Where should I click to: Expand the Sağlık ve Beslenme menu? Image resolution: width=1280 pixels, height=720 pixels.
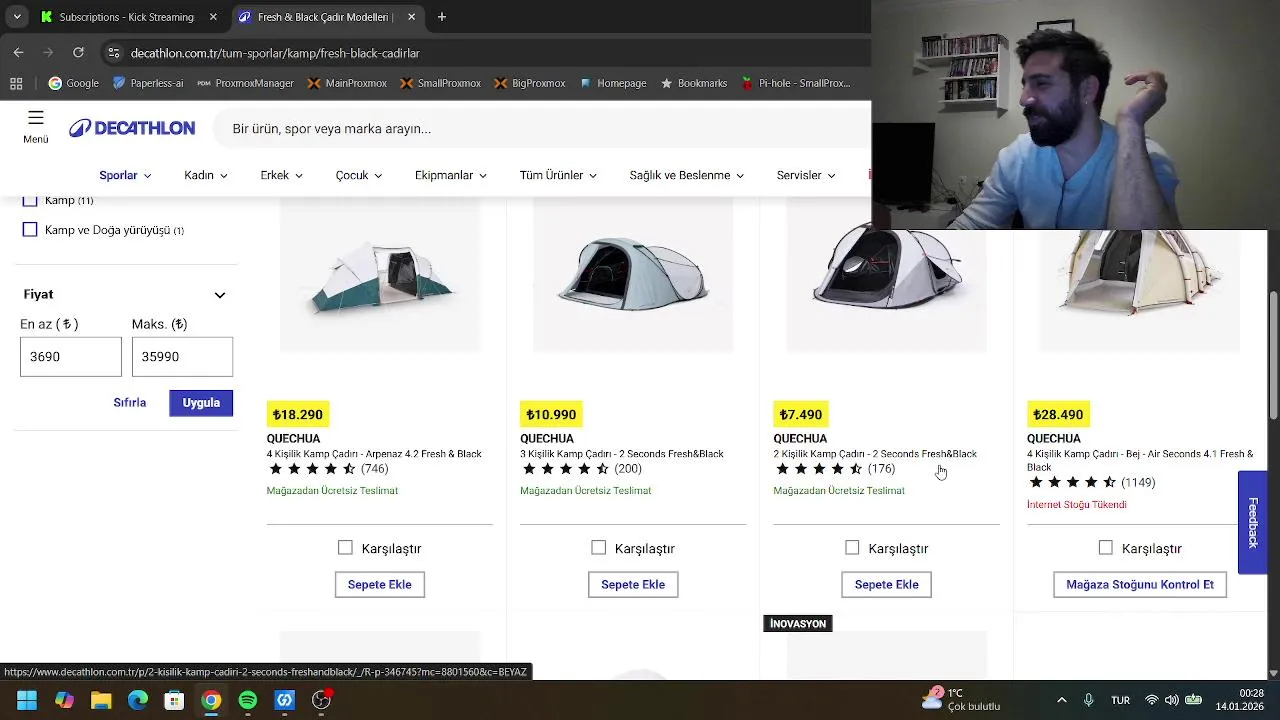tap(687, 175)
